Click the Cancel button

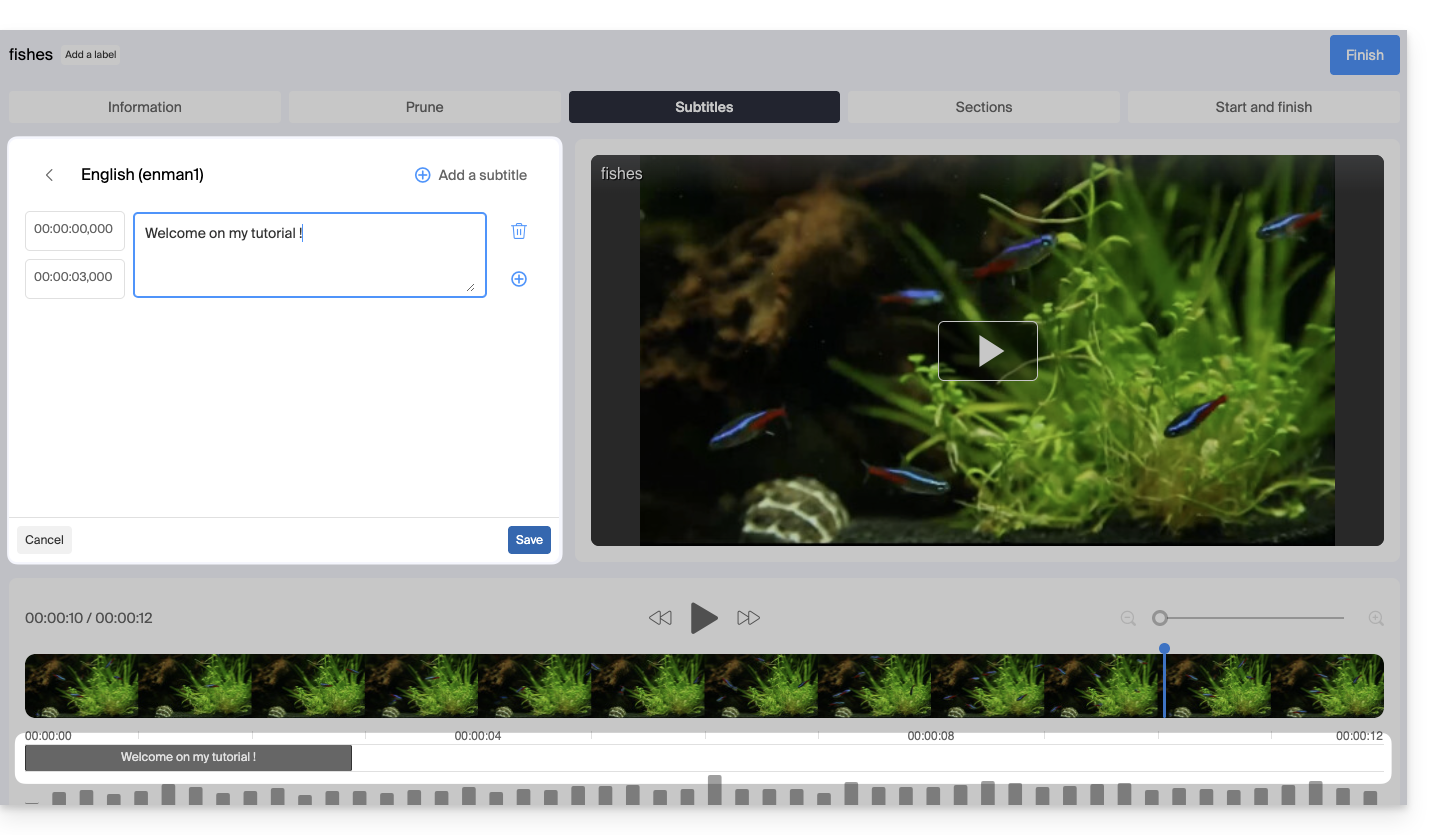pyautogui.click(x=44, y=540)
